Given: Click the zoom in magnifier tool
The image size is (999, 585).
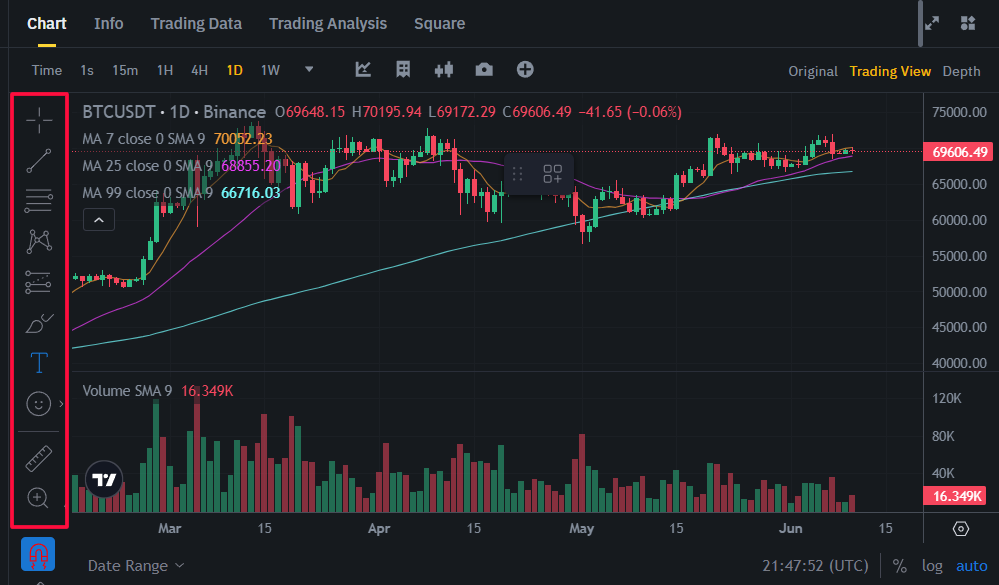Looking at the screenshot, I should point(38,498).
